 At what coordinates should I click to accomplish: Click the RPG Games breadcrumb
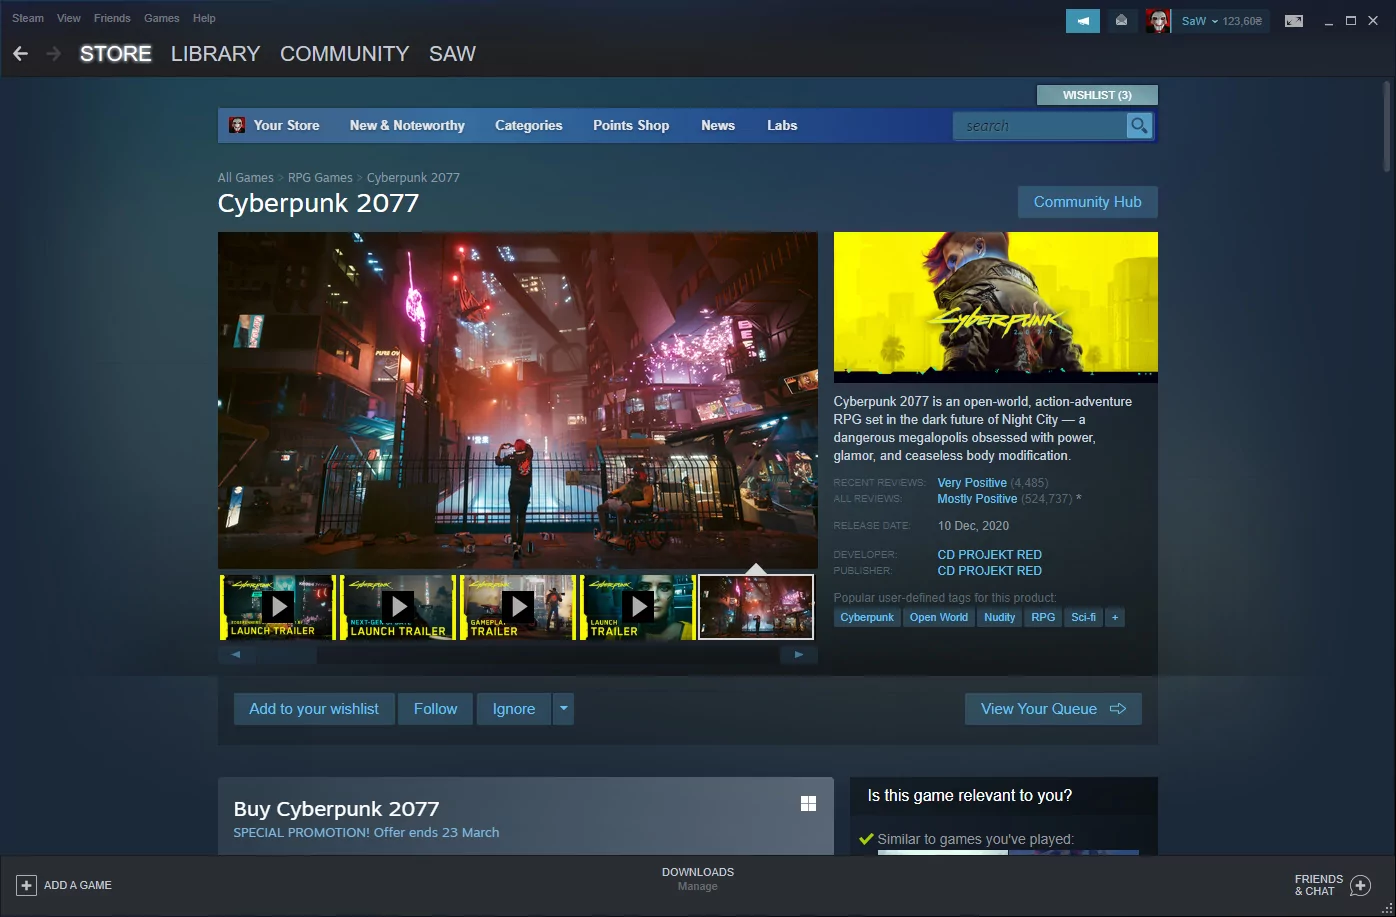[x=320, y=178]
